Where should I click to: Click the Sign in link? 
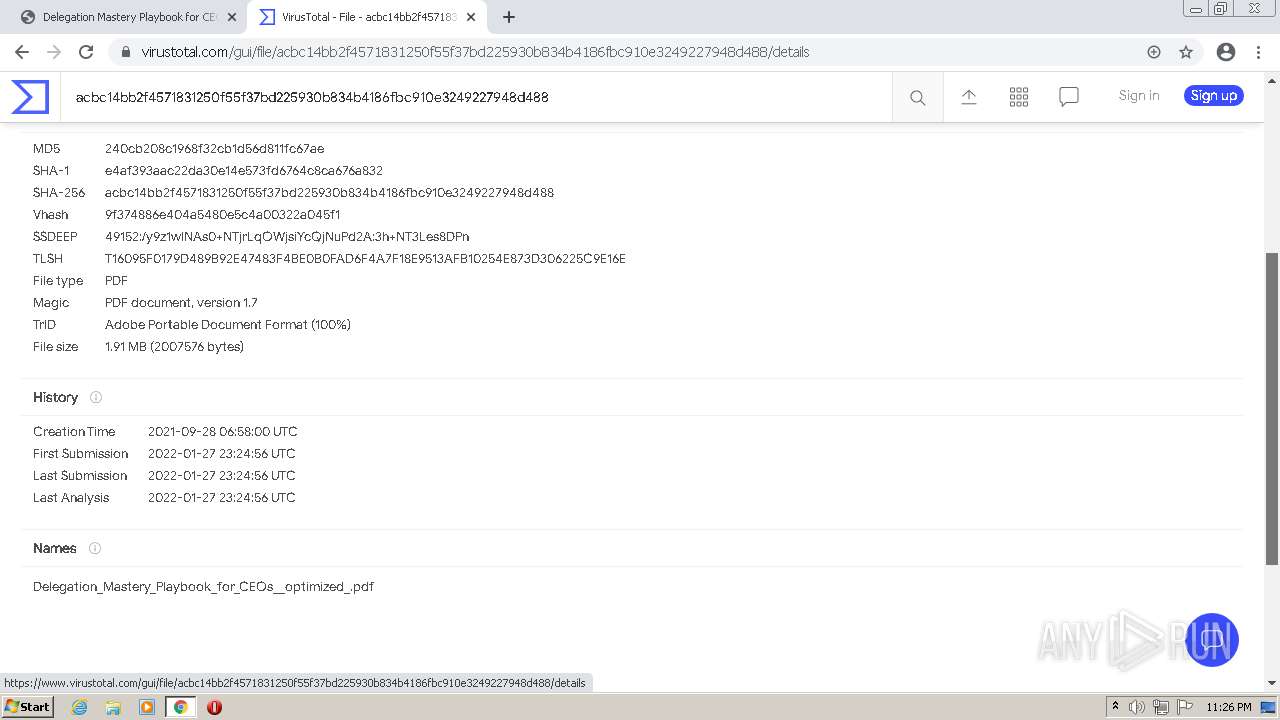[x=1139, y=96]
